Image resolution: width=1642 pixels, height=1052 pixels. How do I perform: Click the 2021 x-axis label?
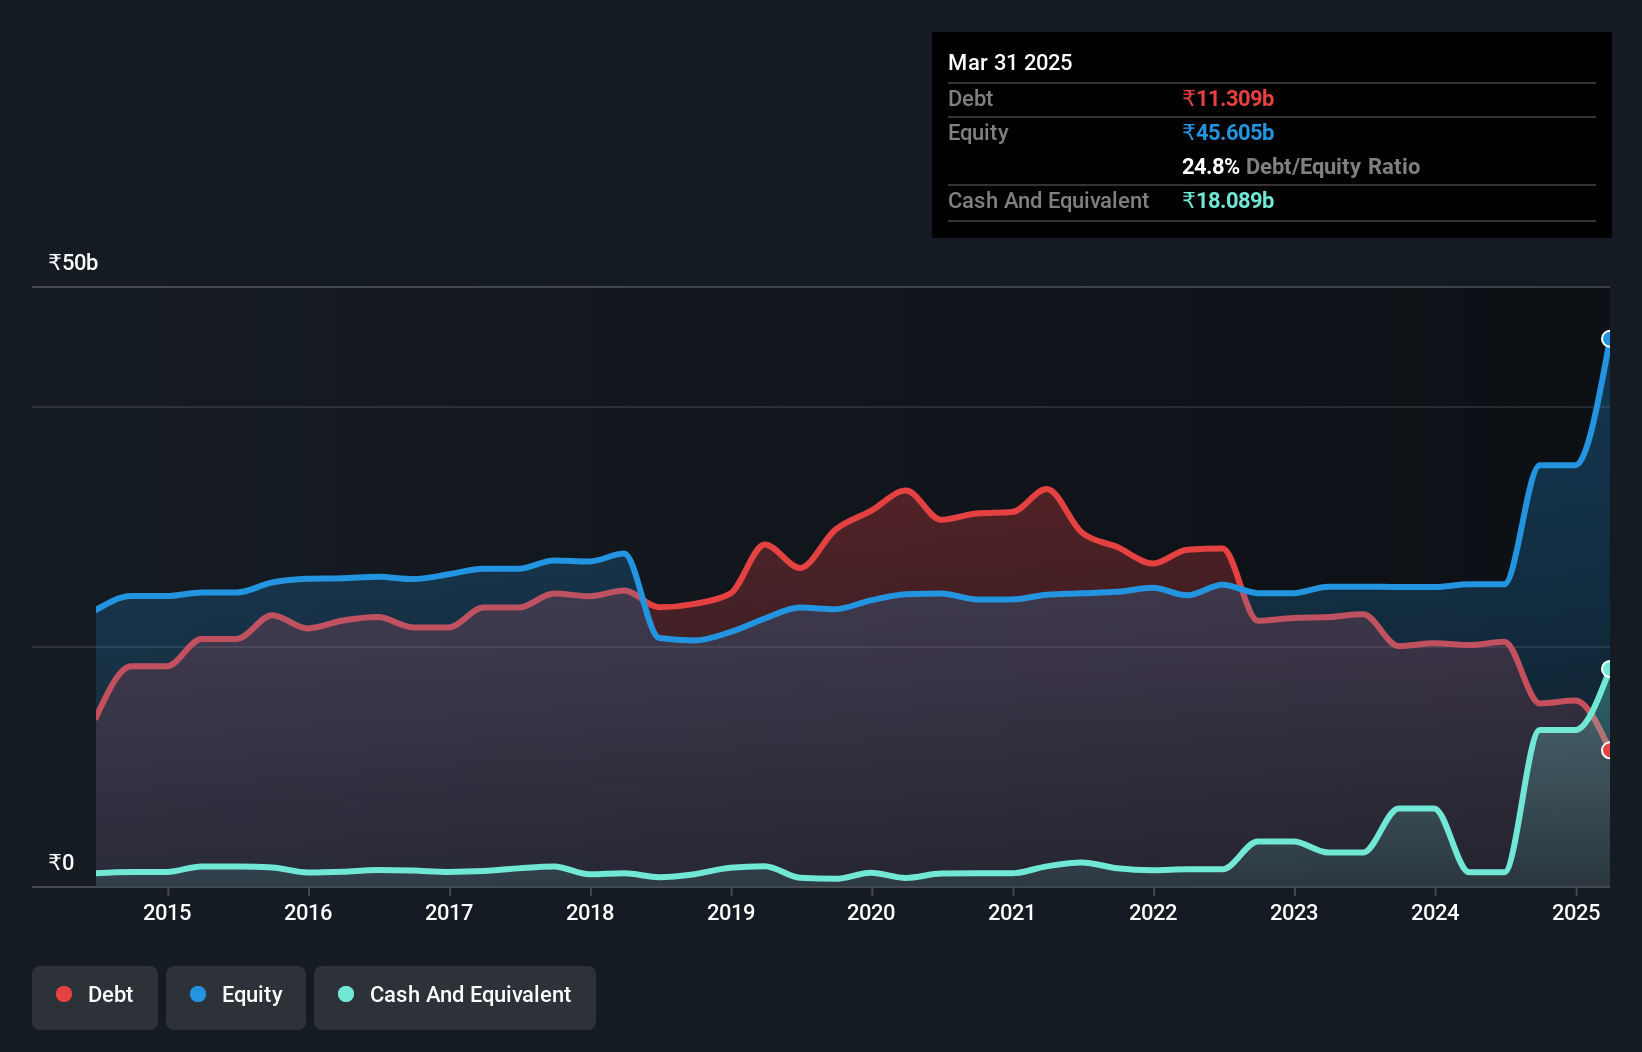(x=1012, y=912)
